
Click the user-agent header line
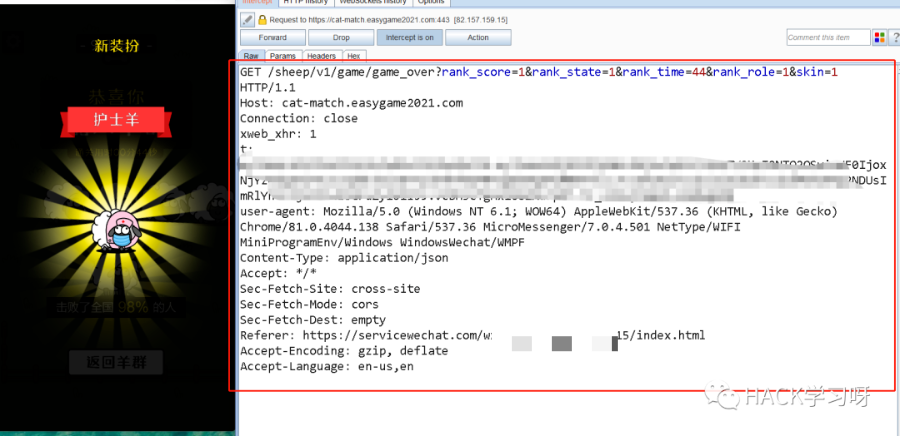[539, 212]
